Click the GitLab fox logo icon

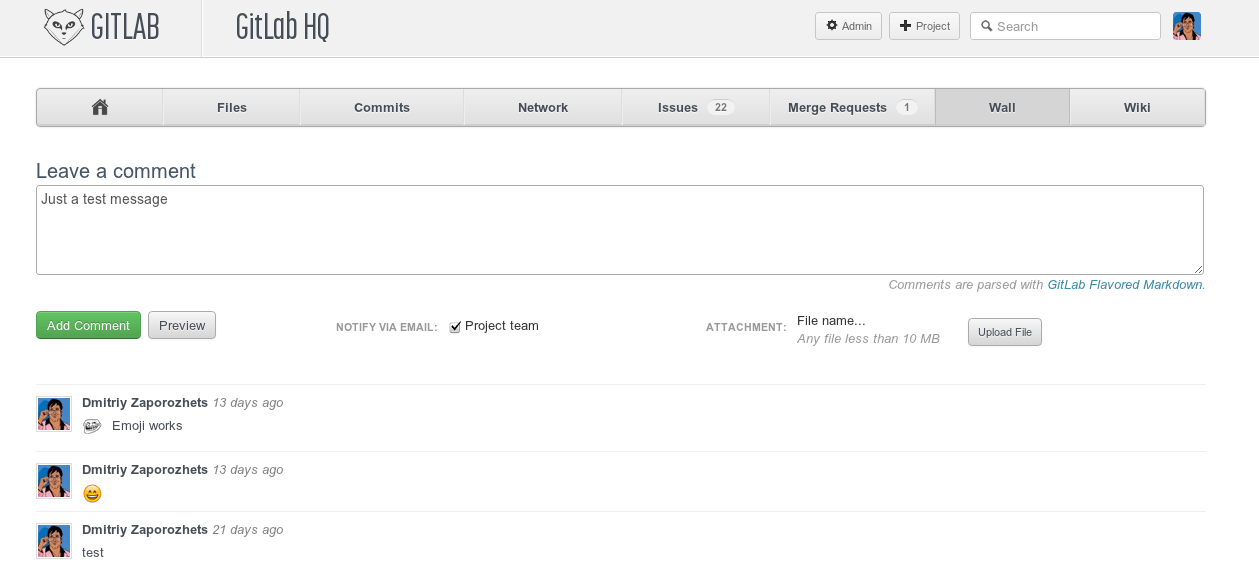[64, 27]
